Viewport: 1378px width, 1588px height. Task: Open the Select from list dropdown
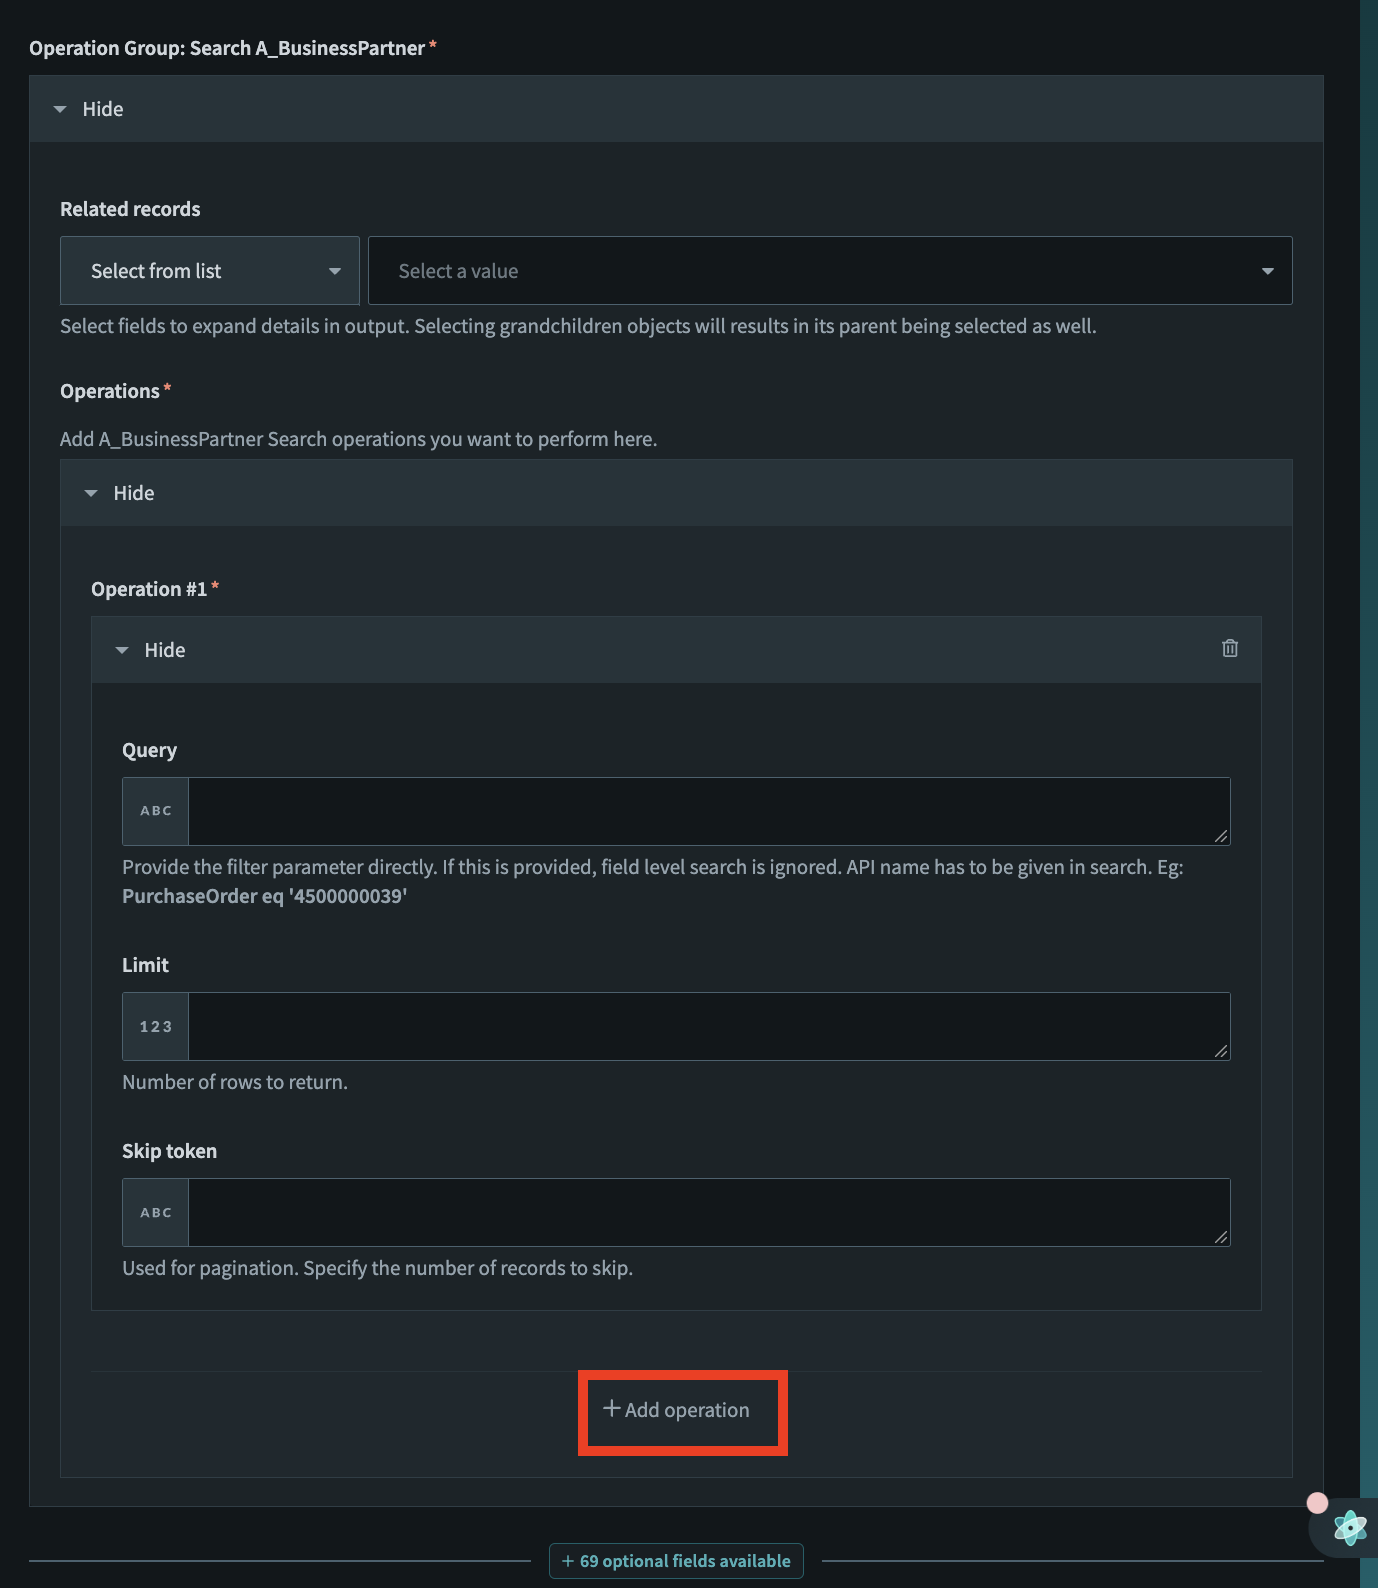pos(209,270)
